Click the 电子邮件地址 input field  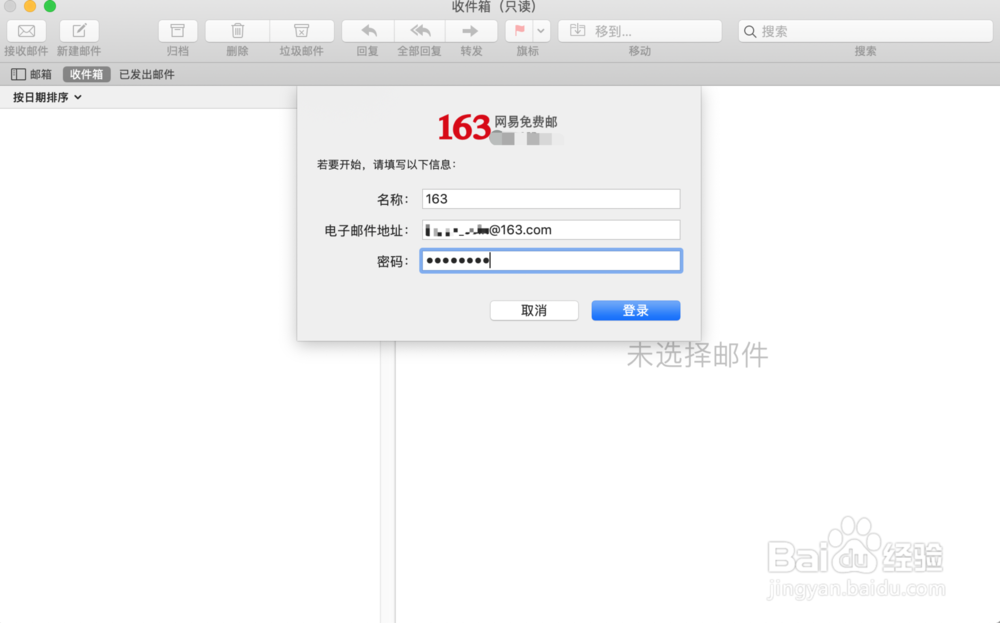point(551,230)
